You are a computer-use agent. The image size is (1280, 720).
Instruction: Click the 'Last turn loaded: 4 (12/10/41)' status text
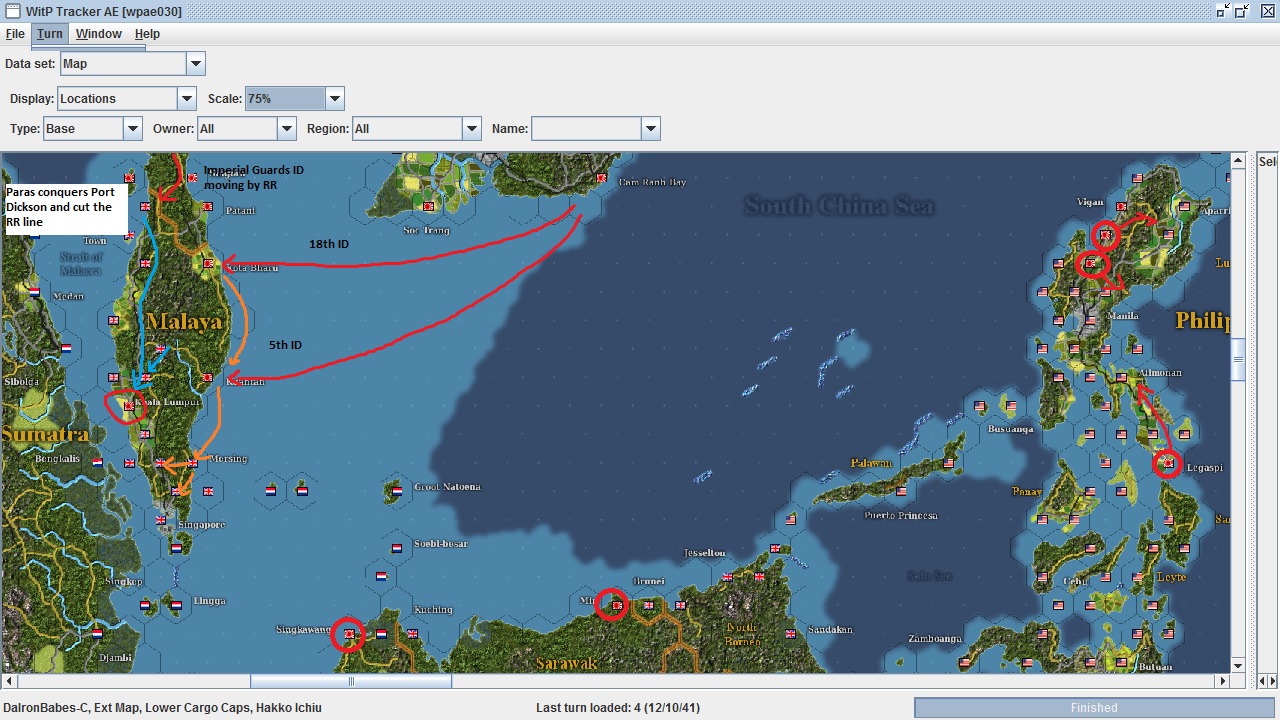(x=618, y=708)
